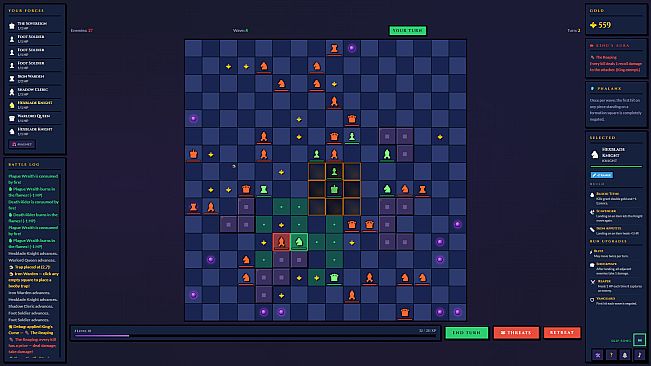Select the Shadow Cleric bishop icon
Viewport: 651px width, 366px height.
point(12,92)
